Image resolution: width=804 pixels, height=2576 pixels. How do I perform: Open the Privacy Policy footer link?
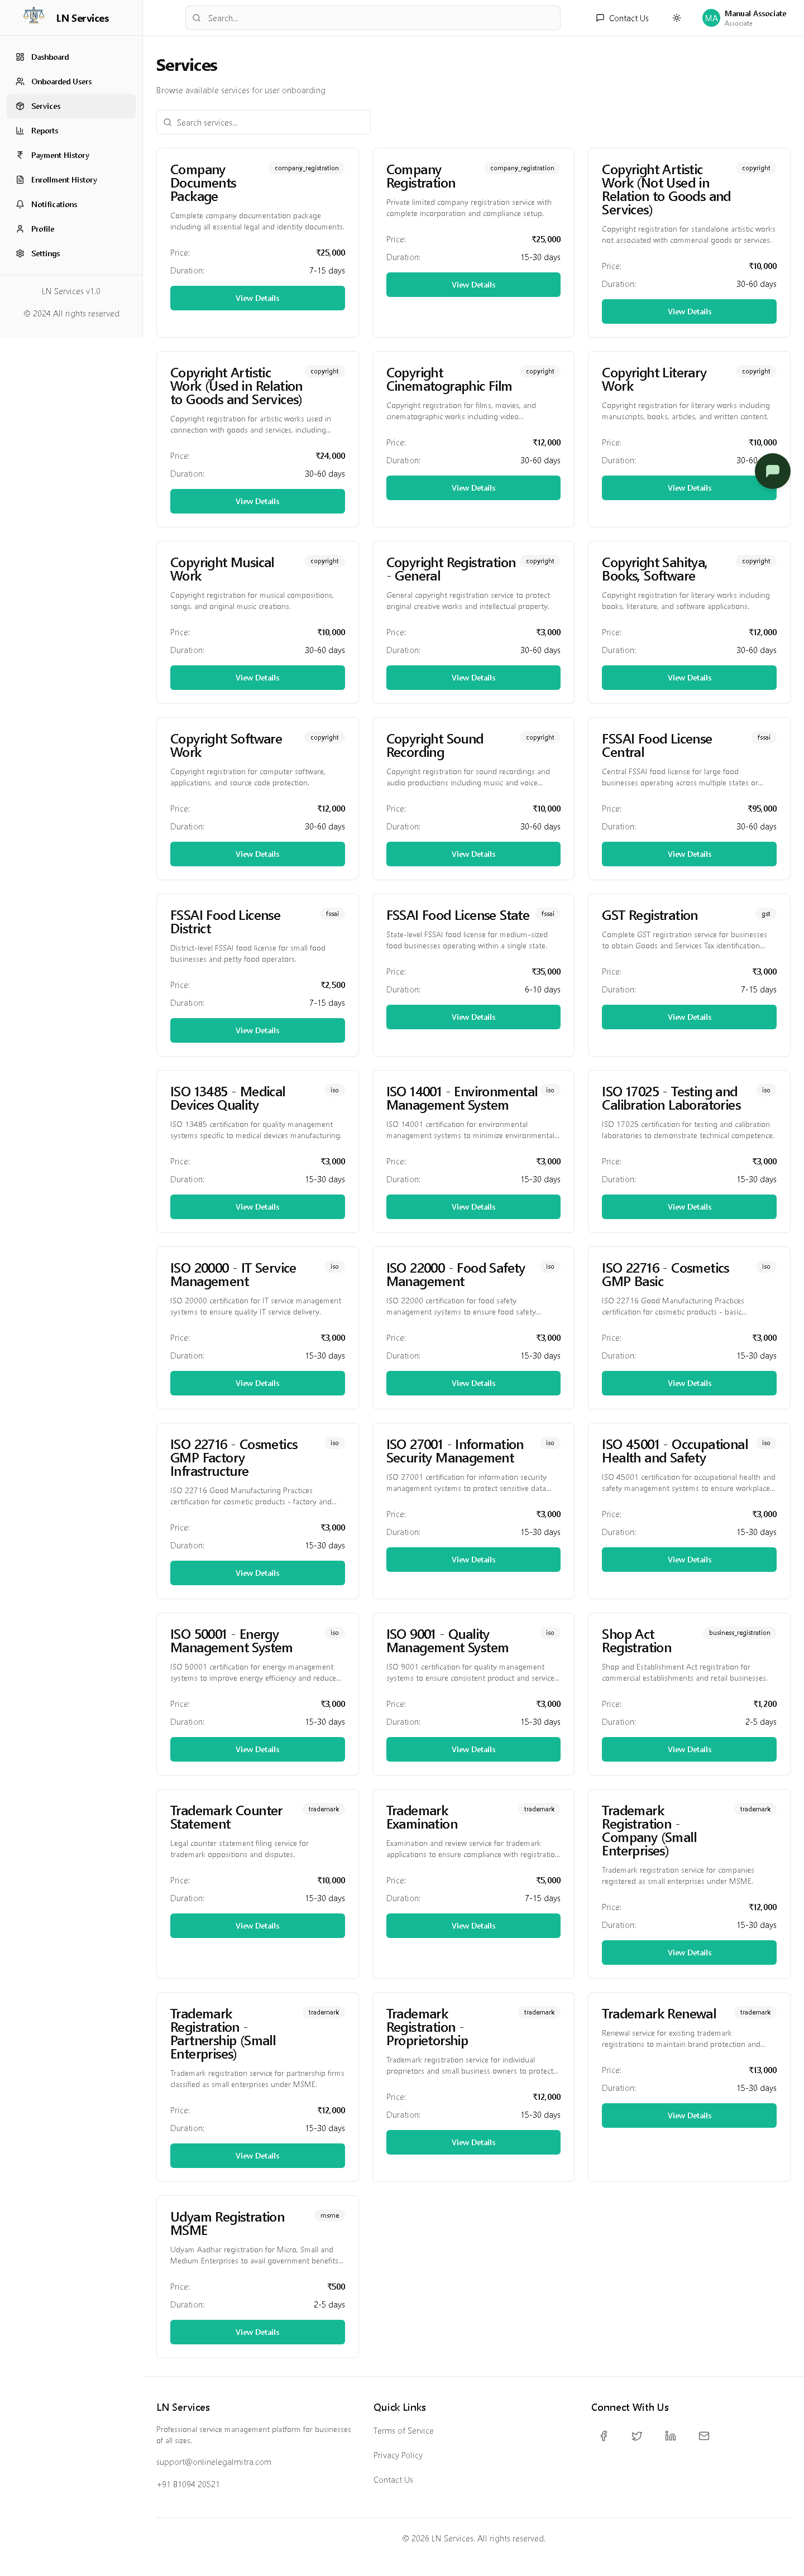tap(398, 2455)
